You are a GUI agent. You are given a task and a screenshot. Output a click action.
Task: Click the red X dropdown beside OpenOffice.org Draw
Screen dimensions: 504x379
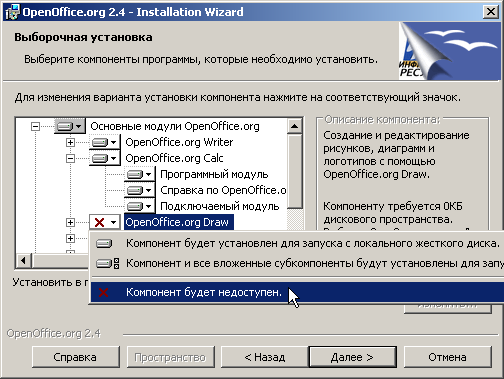(x=104, y=222)
